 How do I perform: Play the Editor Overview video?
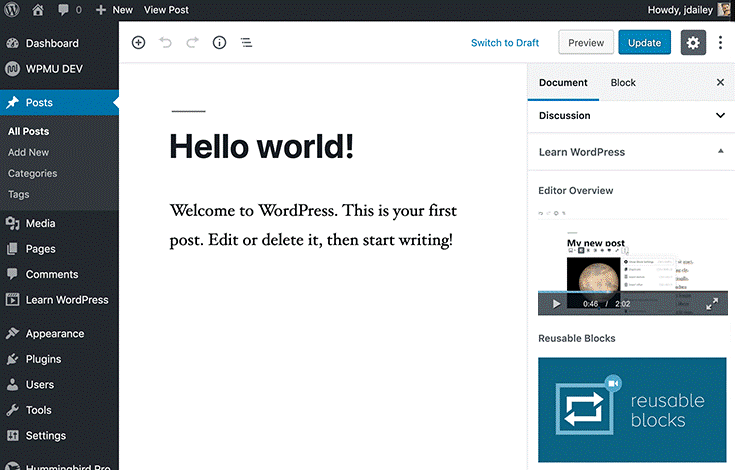pyautogui.click(x=556, y=304)
